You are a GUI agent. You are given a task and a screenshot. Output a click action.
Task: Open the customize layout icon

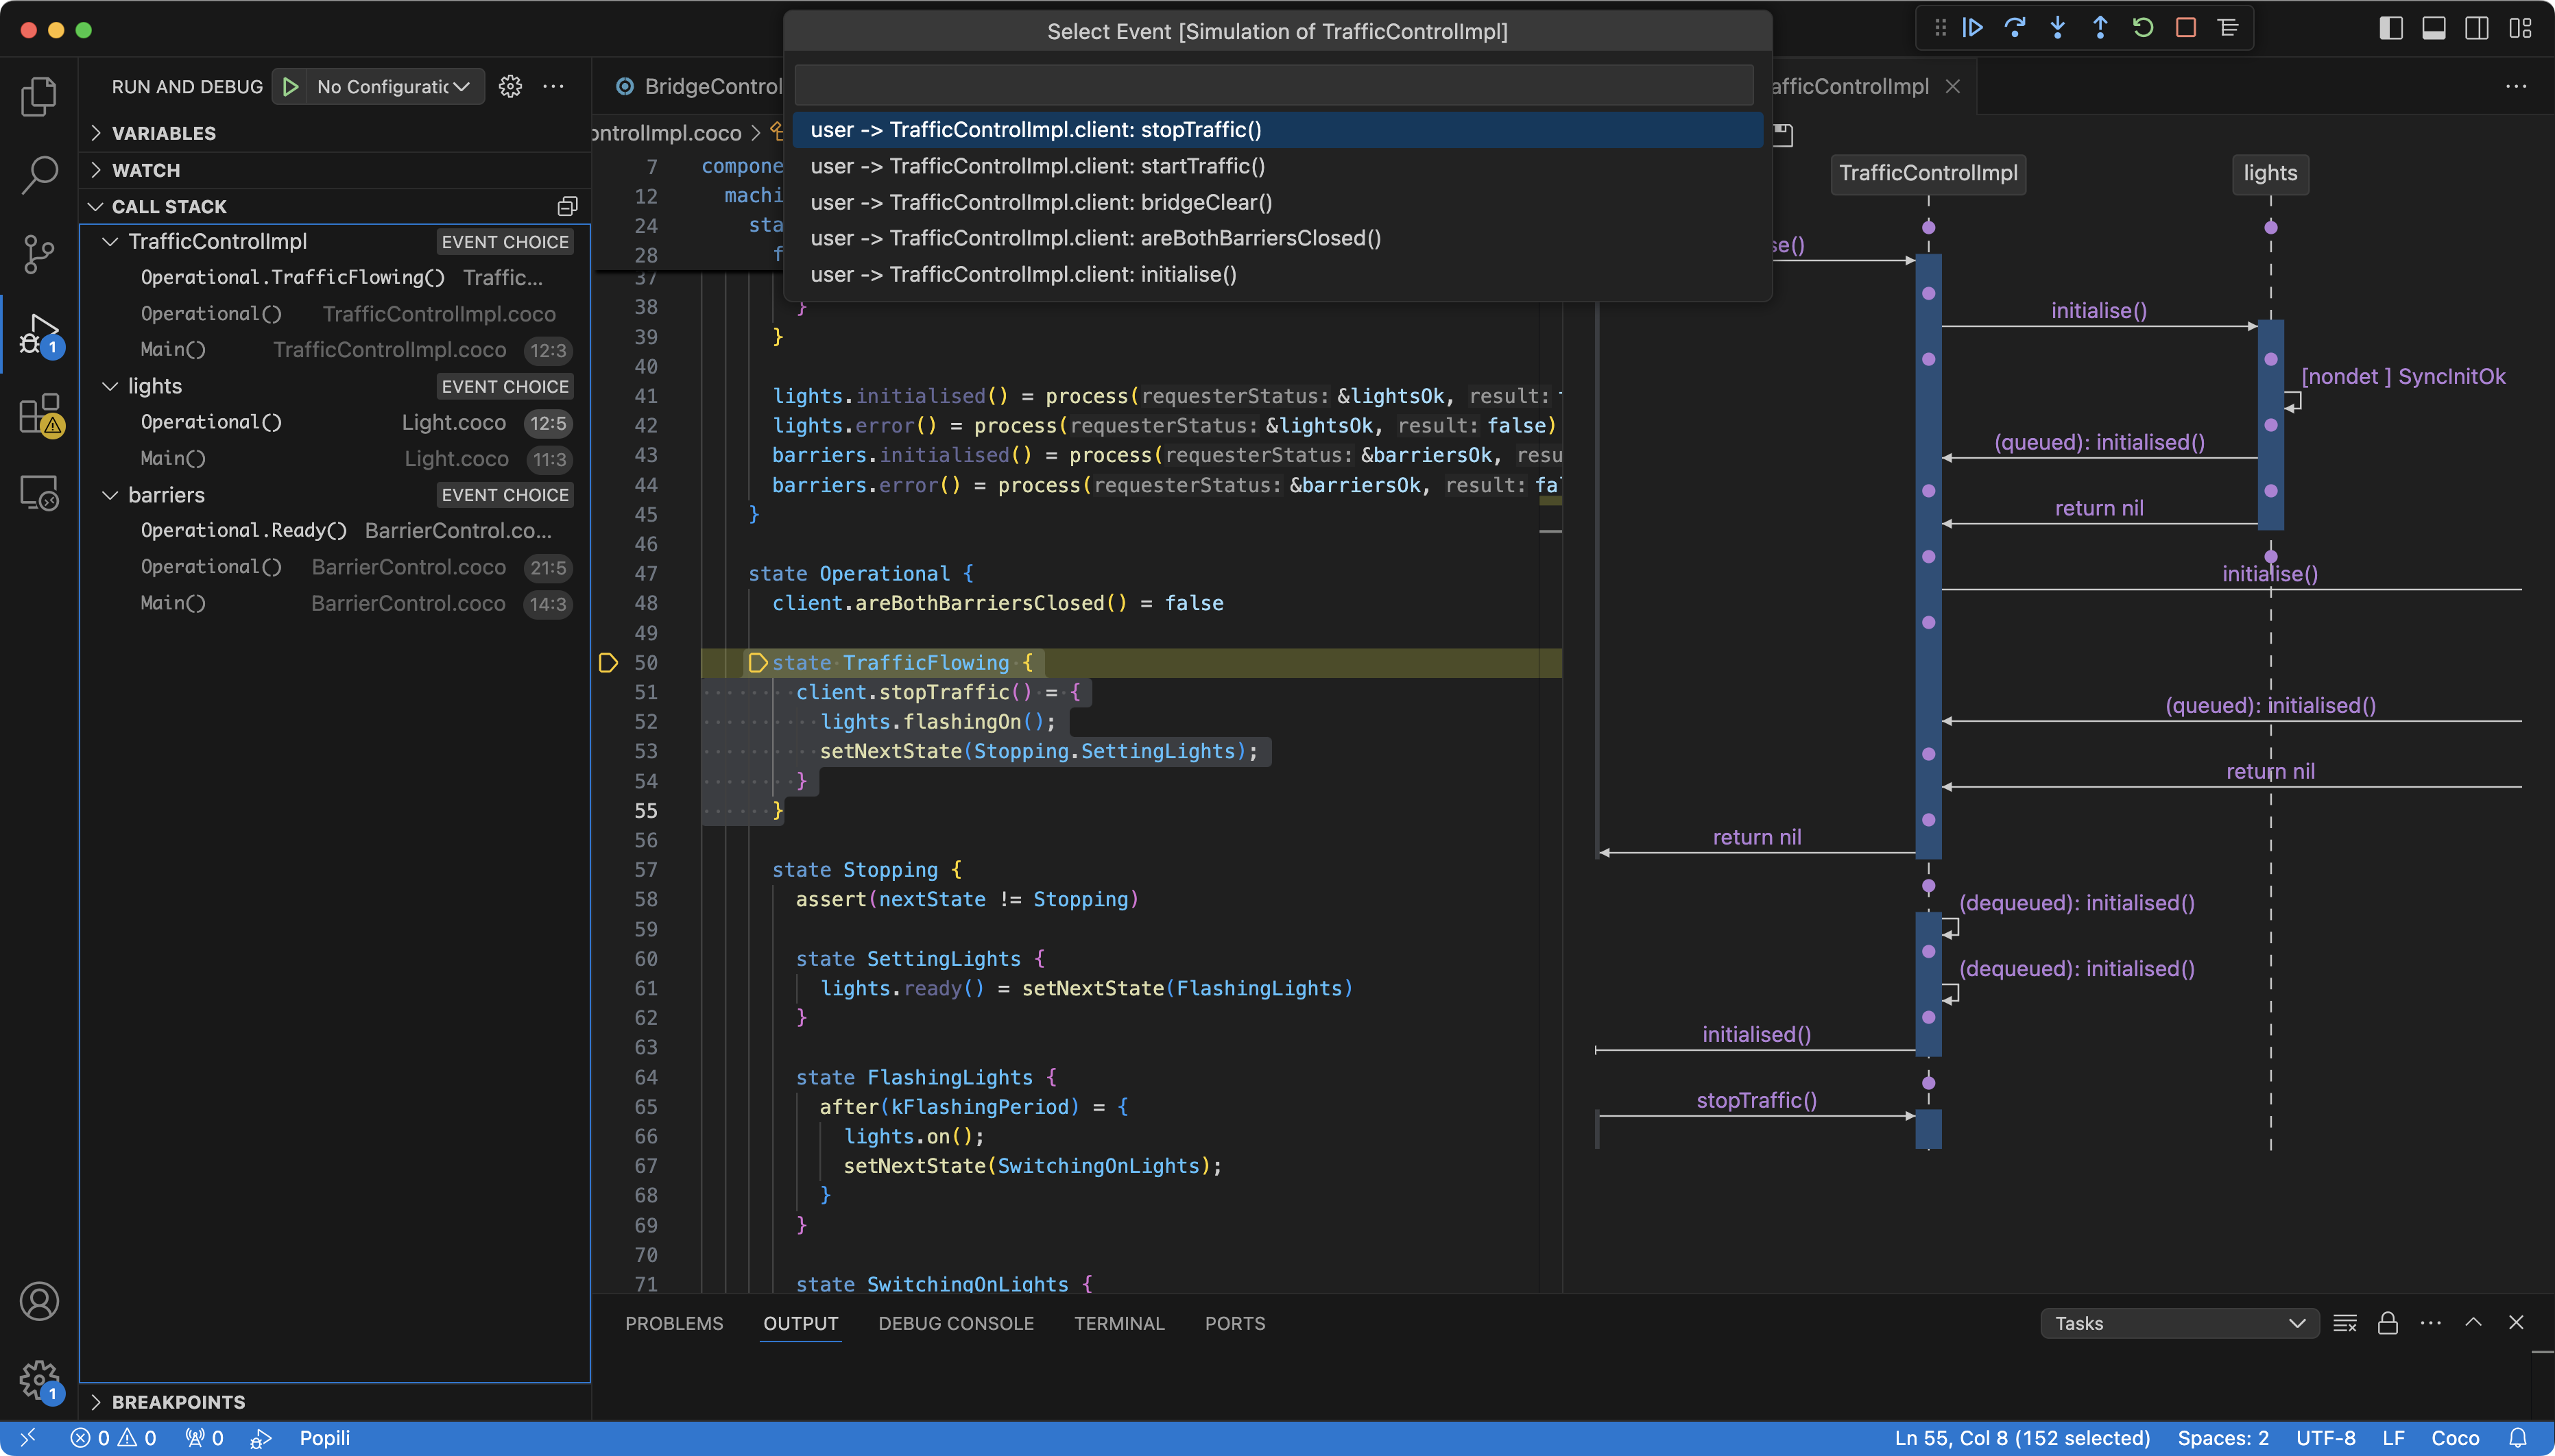pos(2520,28)
